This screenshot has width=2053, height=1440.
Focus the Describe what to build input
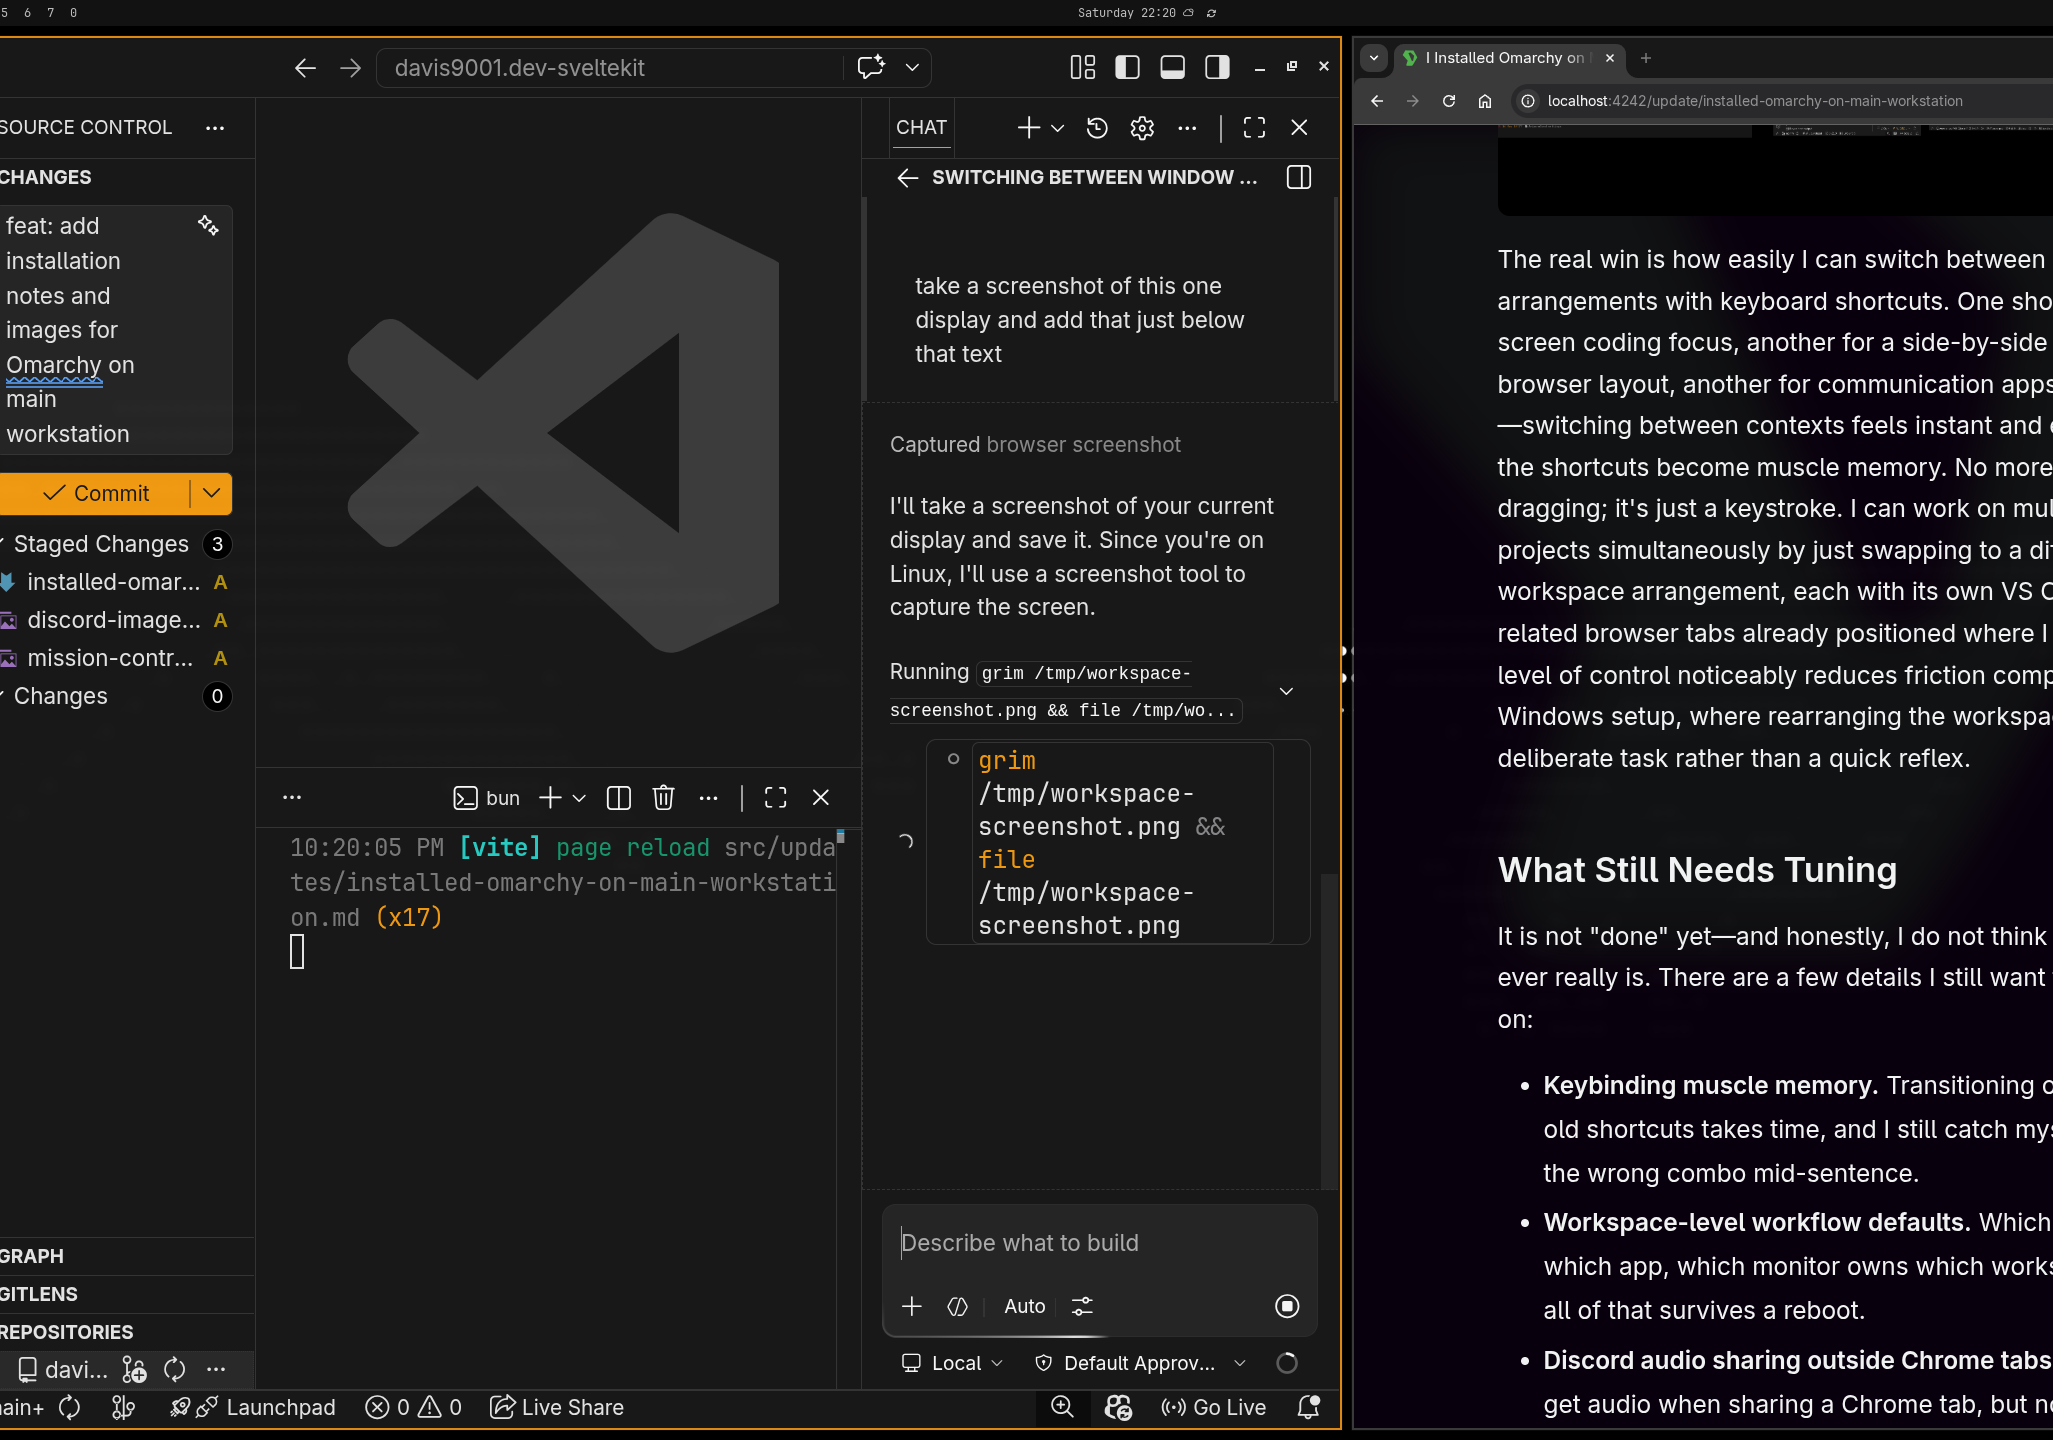[1100, 1243]
